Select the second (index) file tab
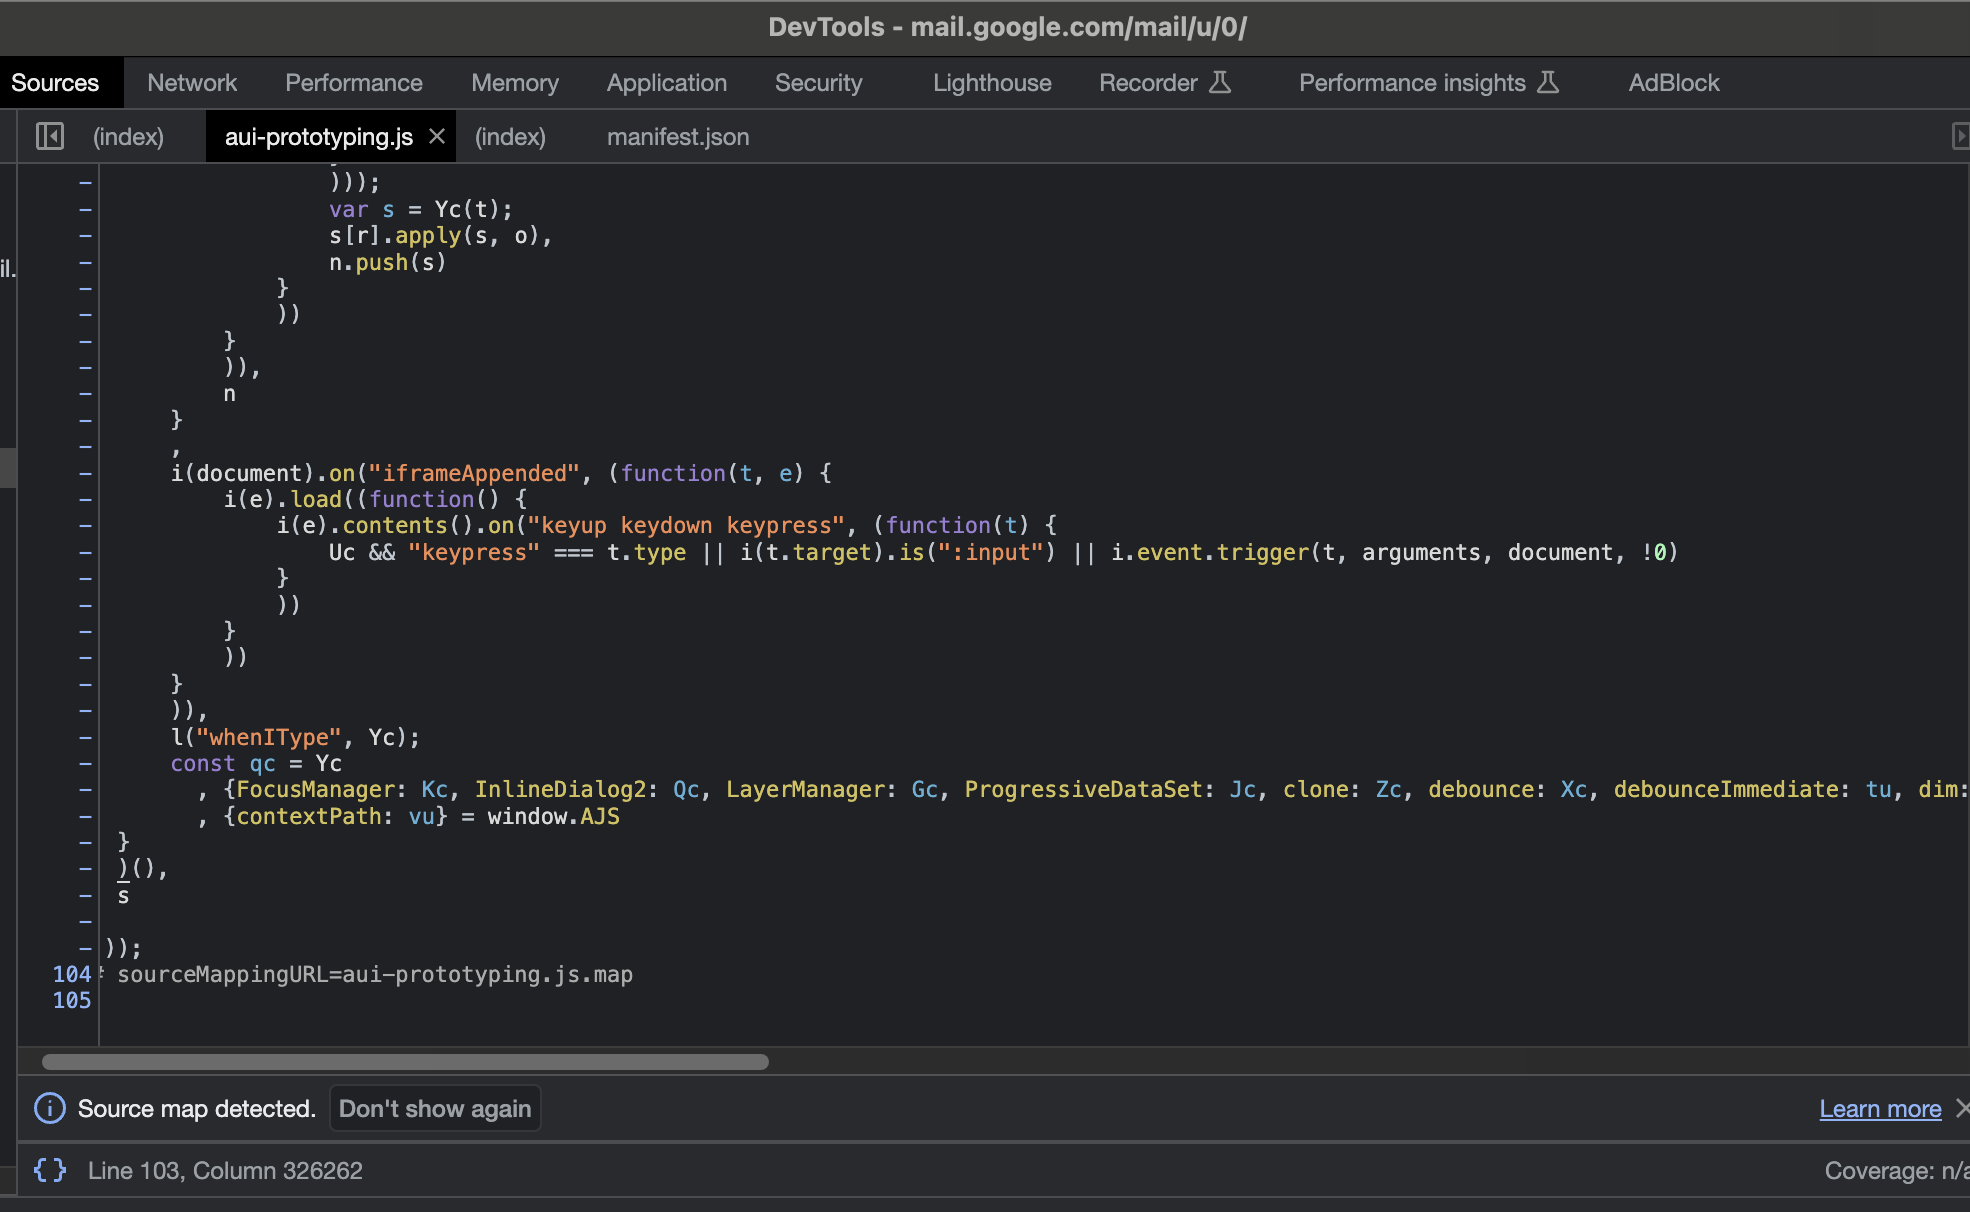This screenshot has height=1212, width=1970. [510, 136]
